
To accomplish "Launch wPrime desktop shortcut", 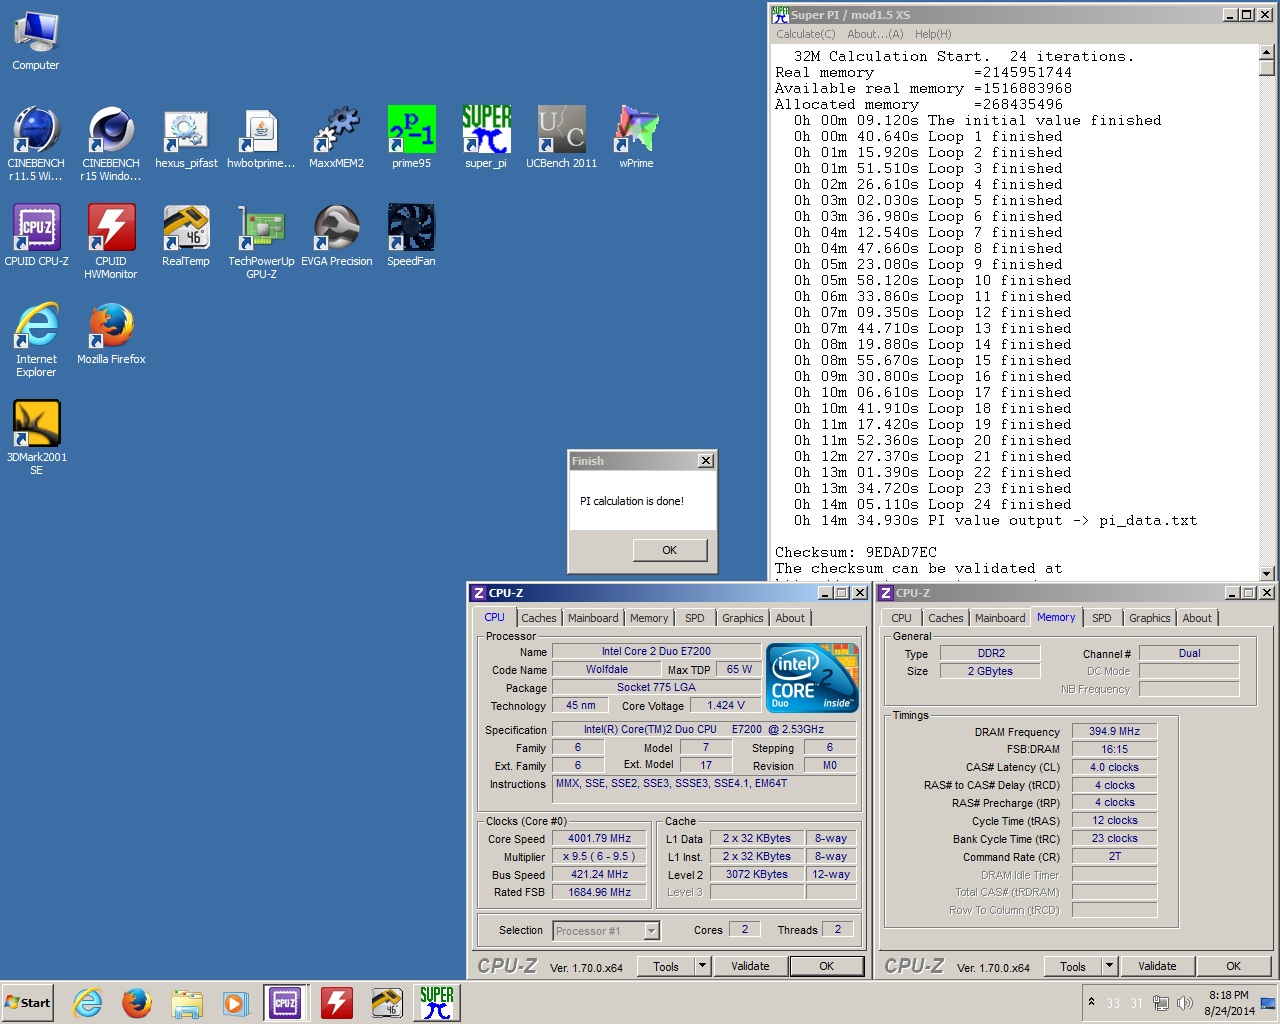I will click(636, 138).
